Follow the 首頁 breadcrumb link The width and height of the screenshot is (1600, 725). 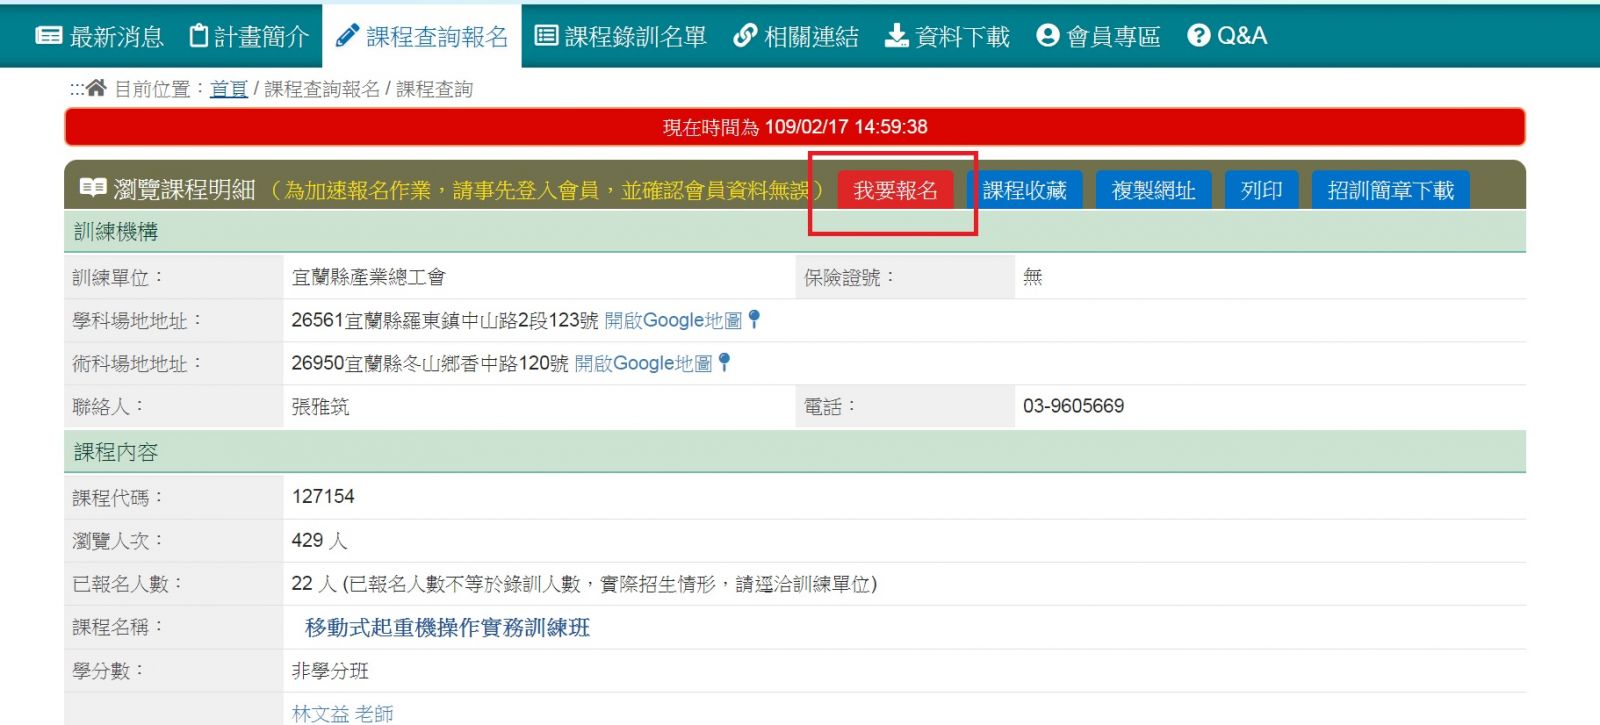[228, 89]
